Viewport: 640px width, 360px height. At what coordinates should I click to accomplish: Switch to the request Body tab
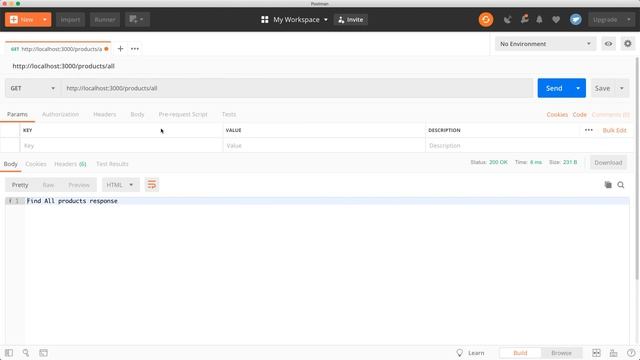(x=137, y=114)
